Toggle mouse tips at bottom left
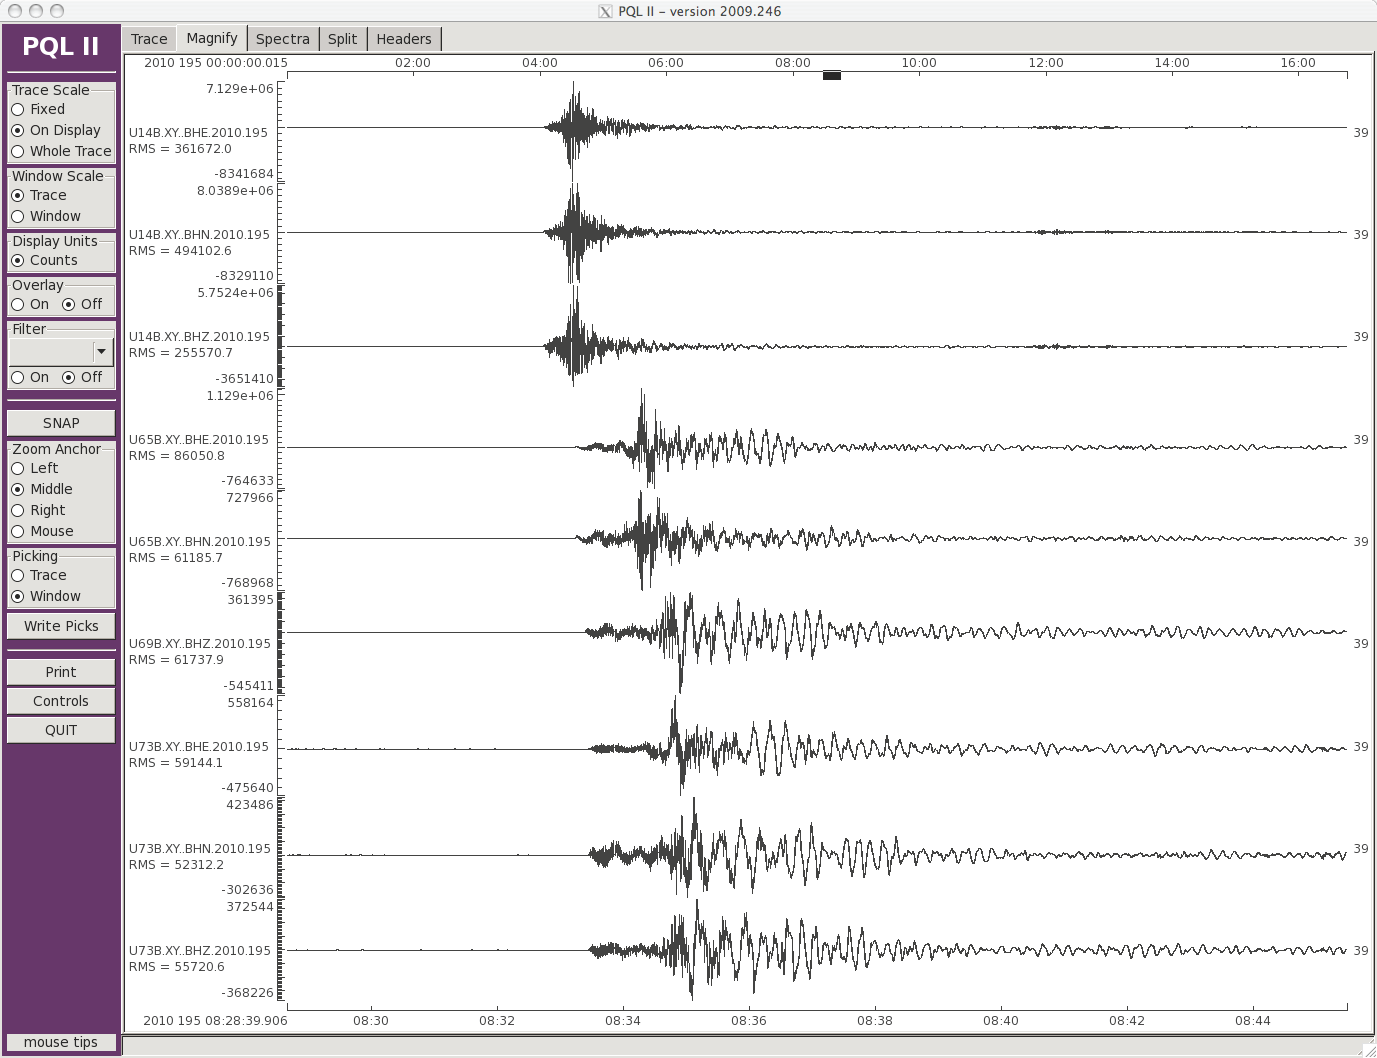Screen dimensions: 1377x1058 (61, 1042)
